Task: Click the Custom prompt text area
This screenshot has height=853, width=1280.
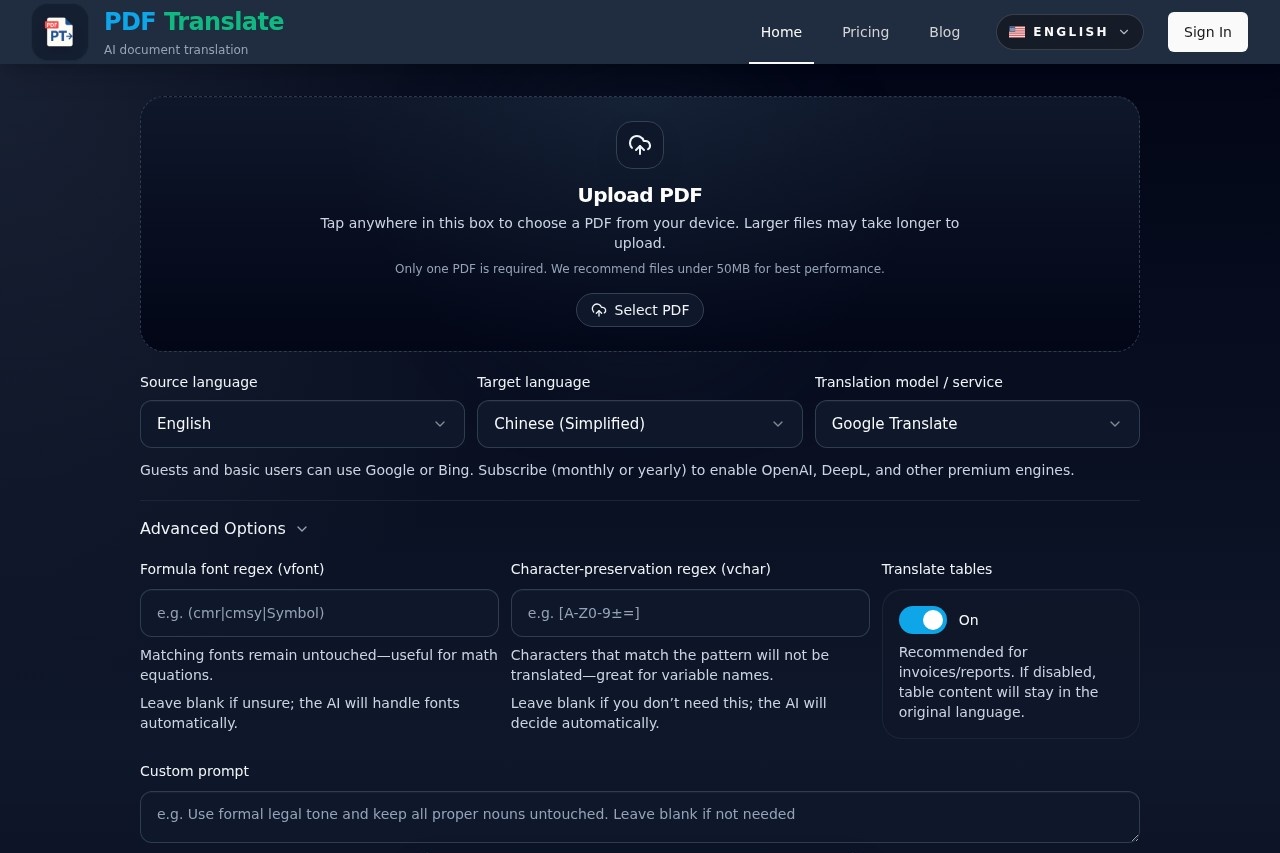Action: [x=639, y=816]
